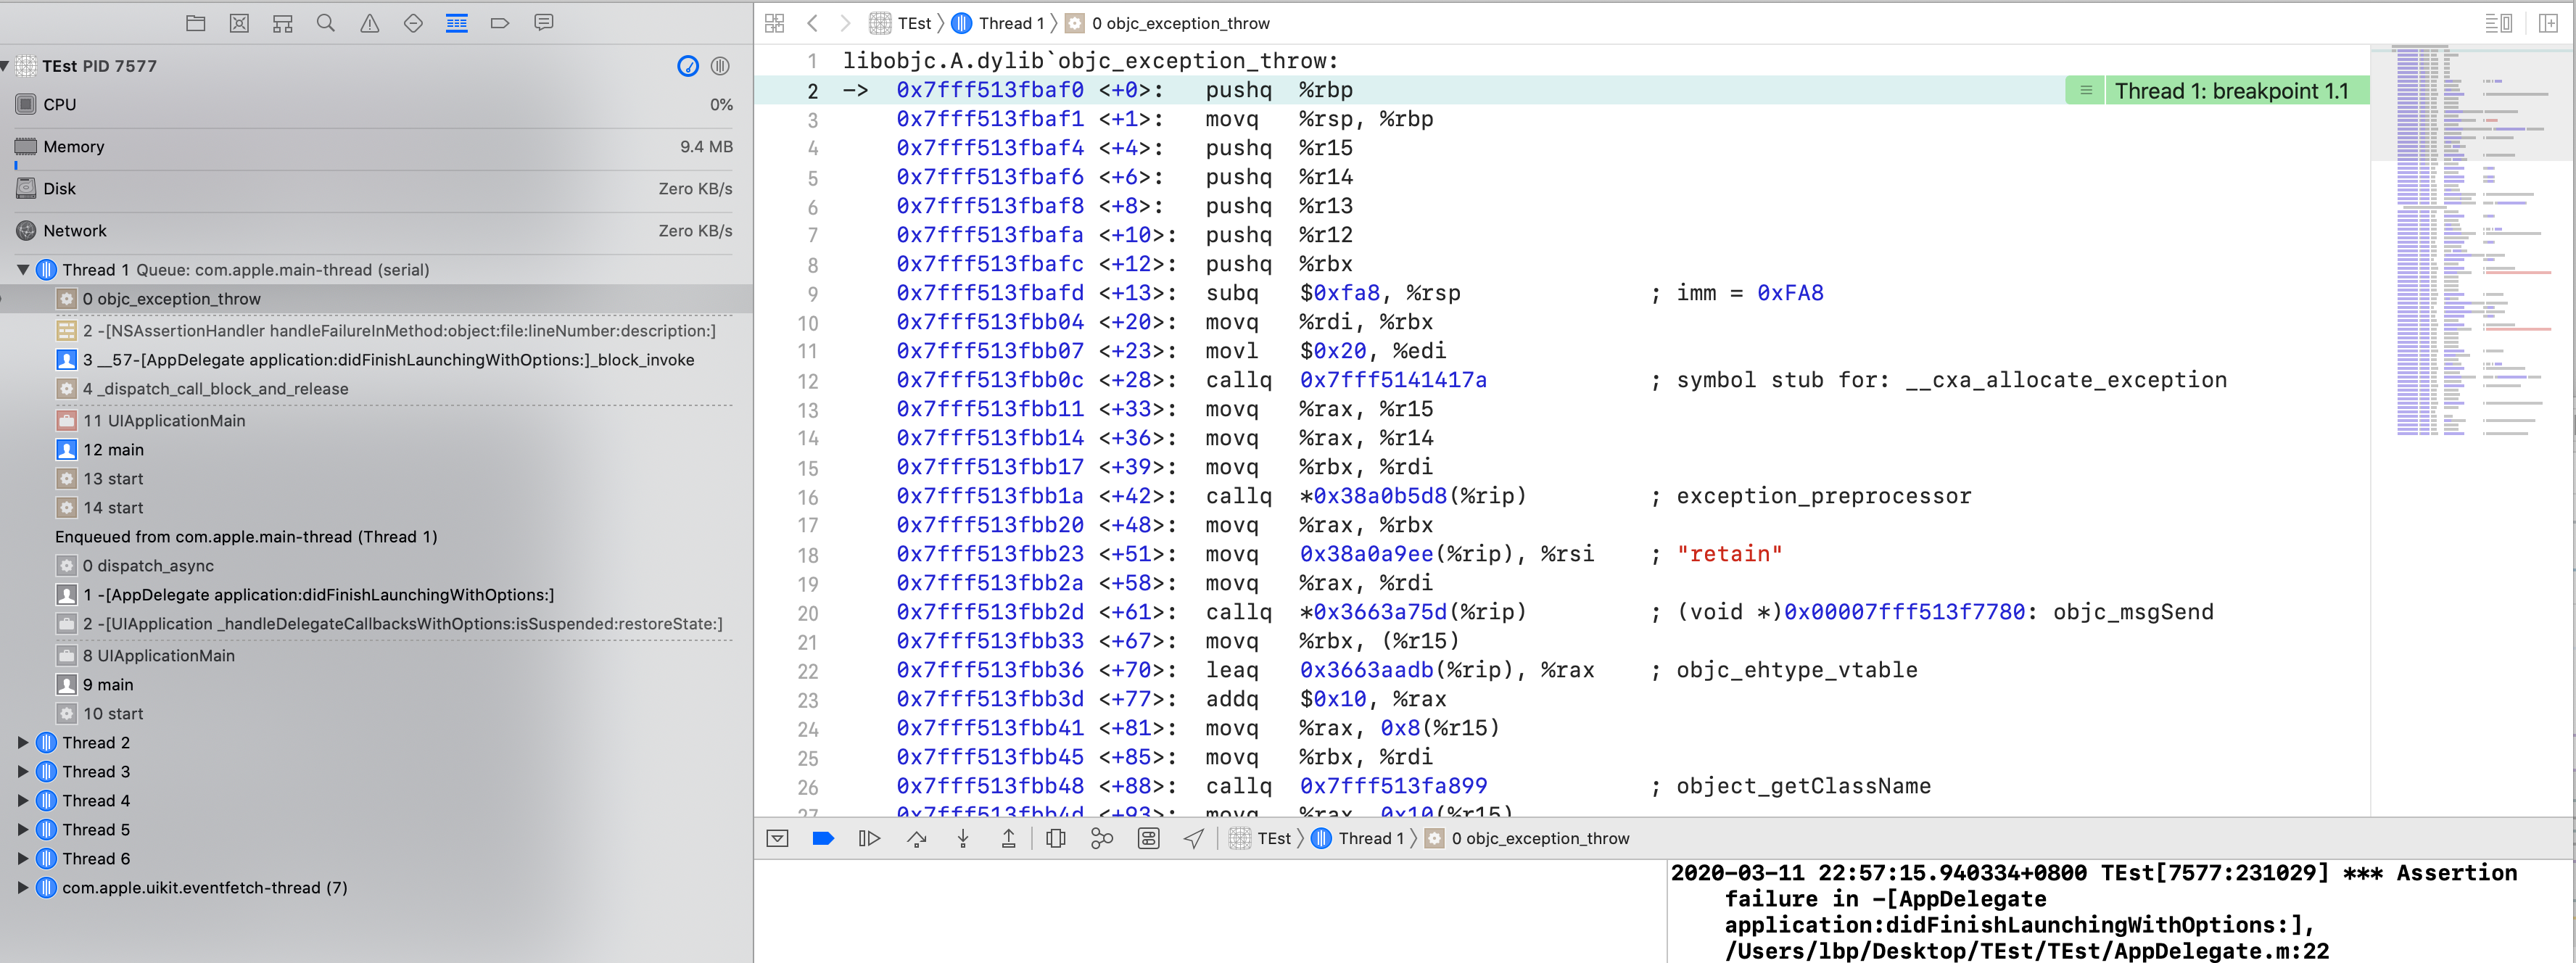Select the Memory gauge row
The width and height of the screenshot is (2576, 963).
click(376, 147)
